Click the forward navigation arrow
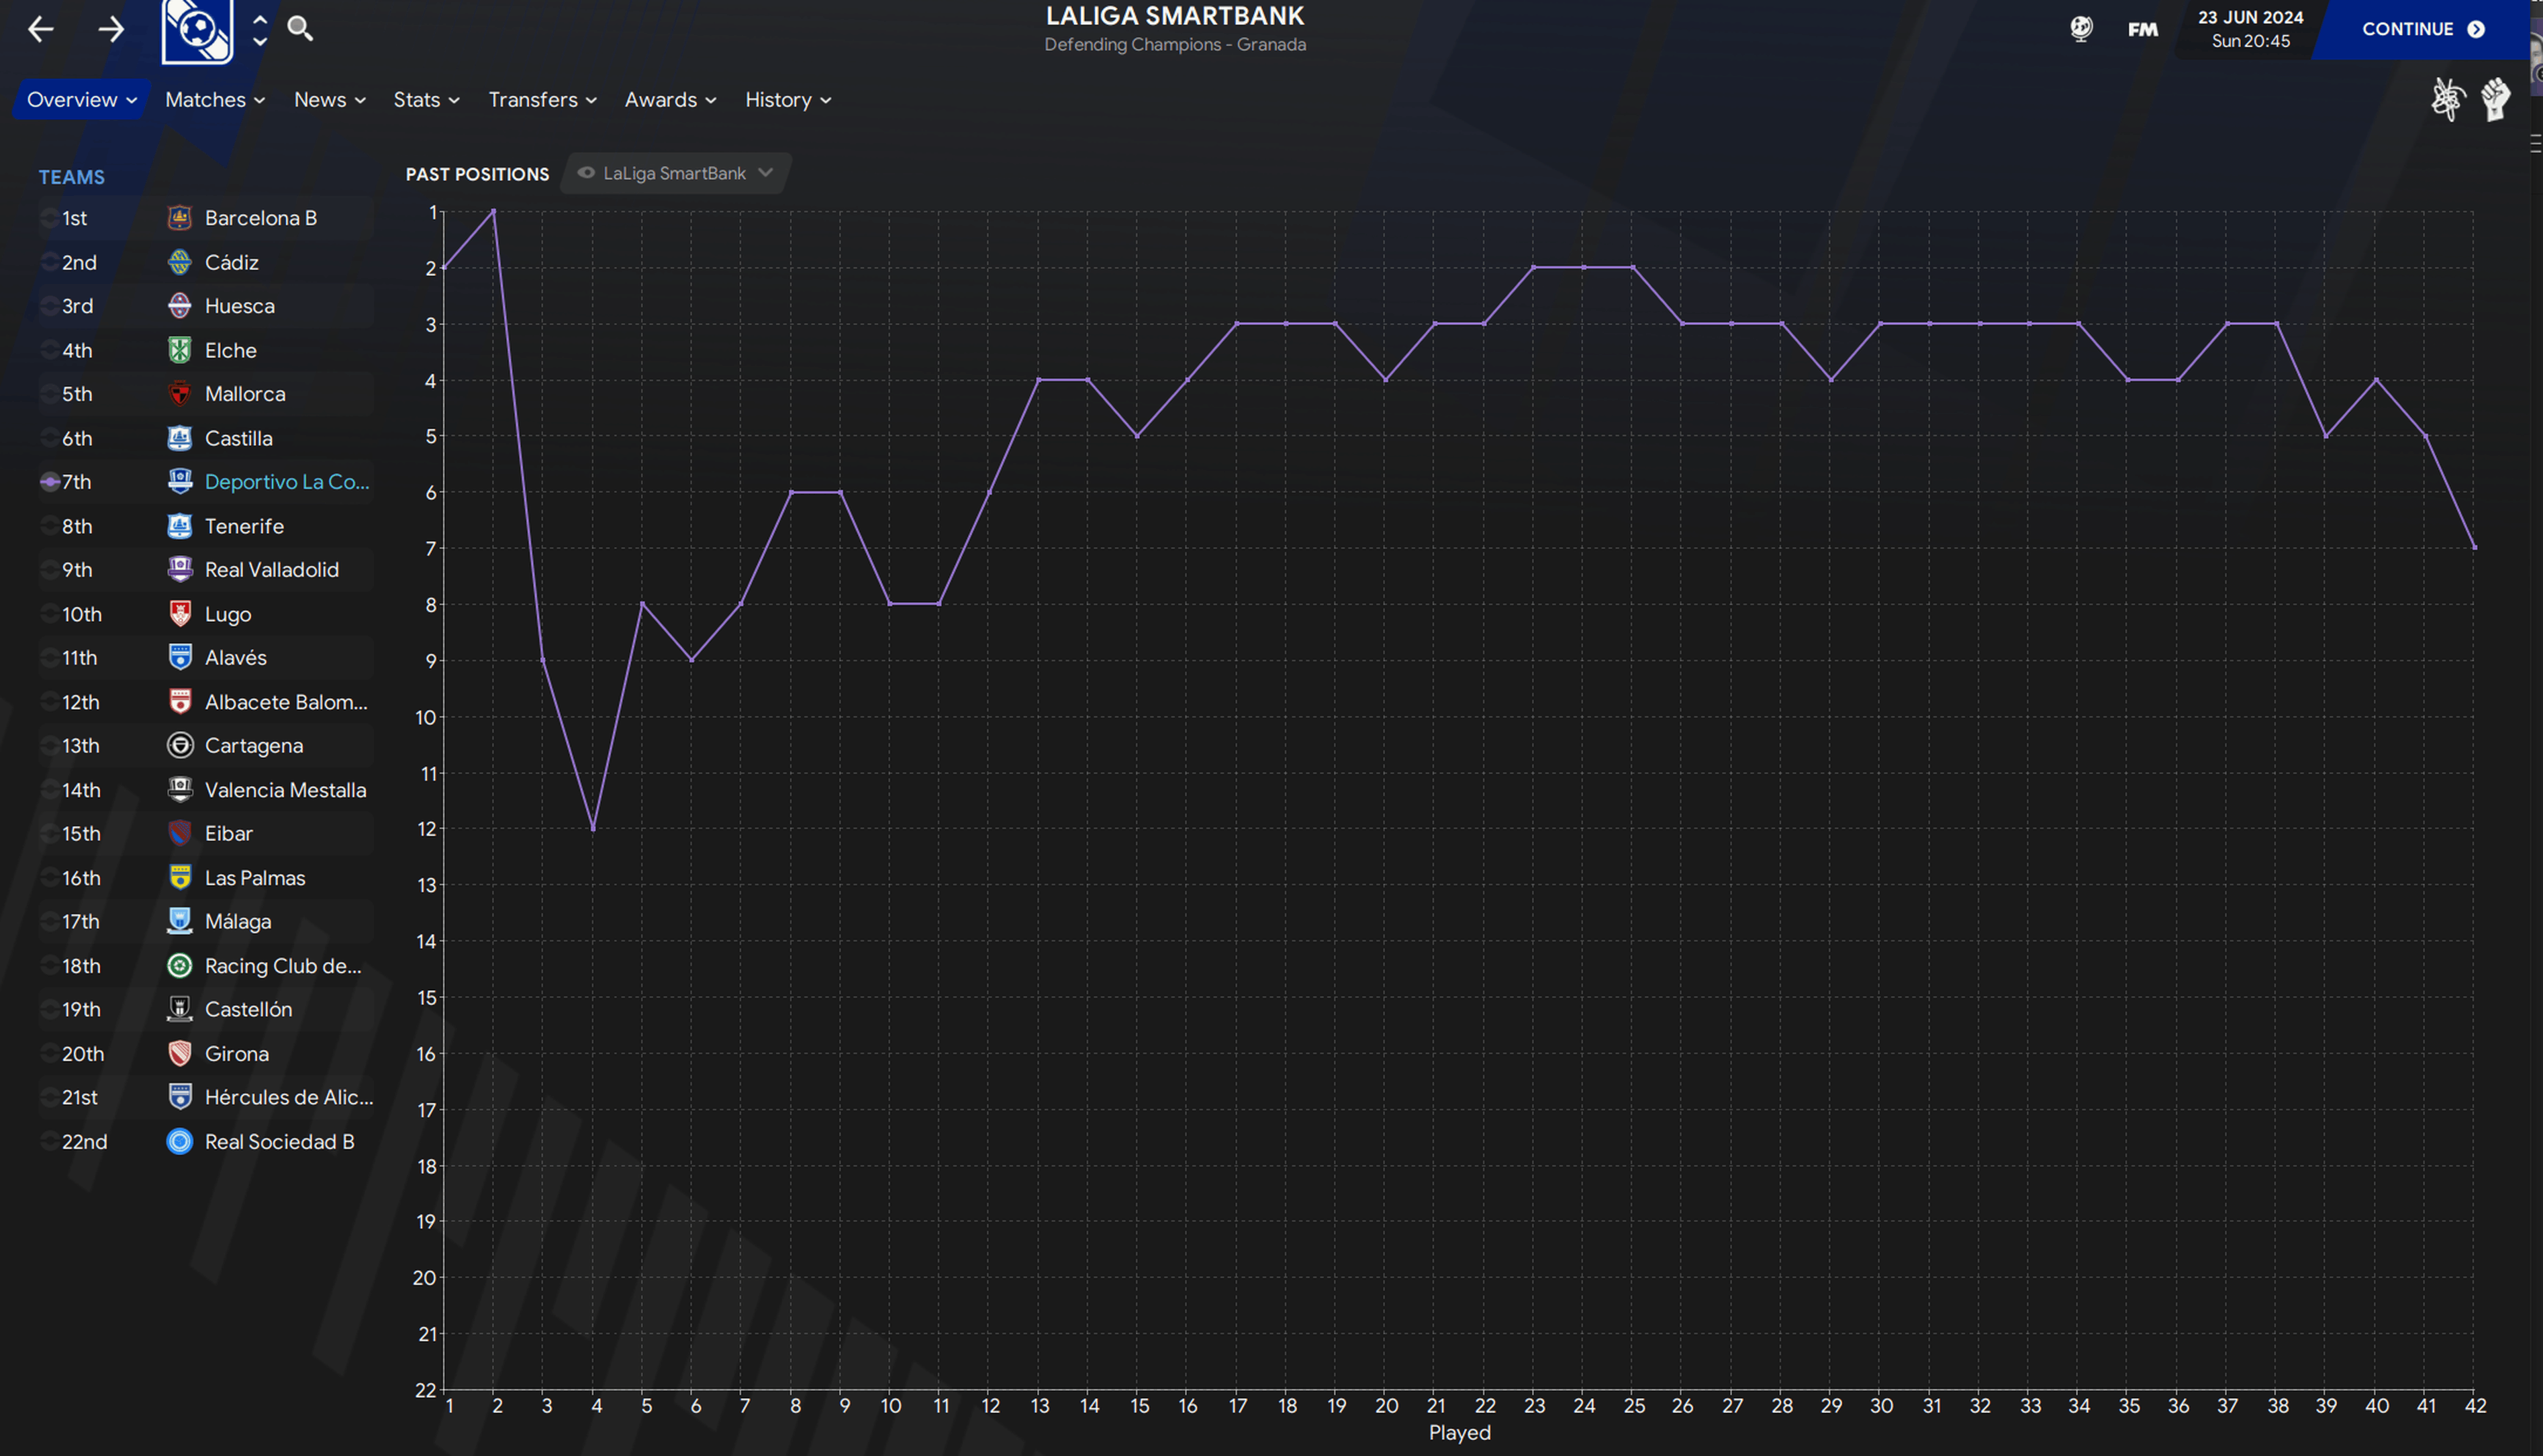 pyautogui.click(x=111, y=29)
